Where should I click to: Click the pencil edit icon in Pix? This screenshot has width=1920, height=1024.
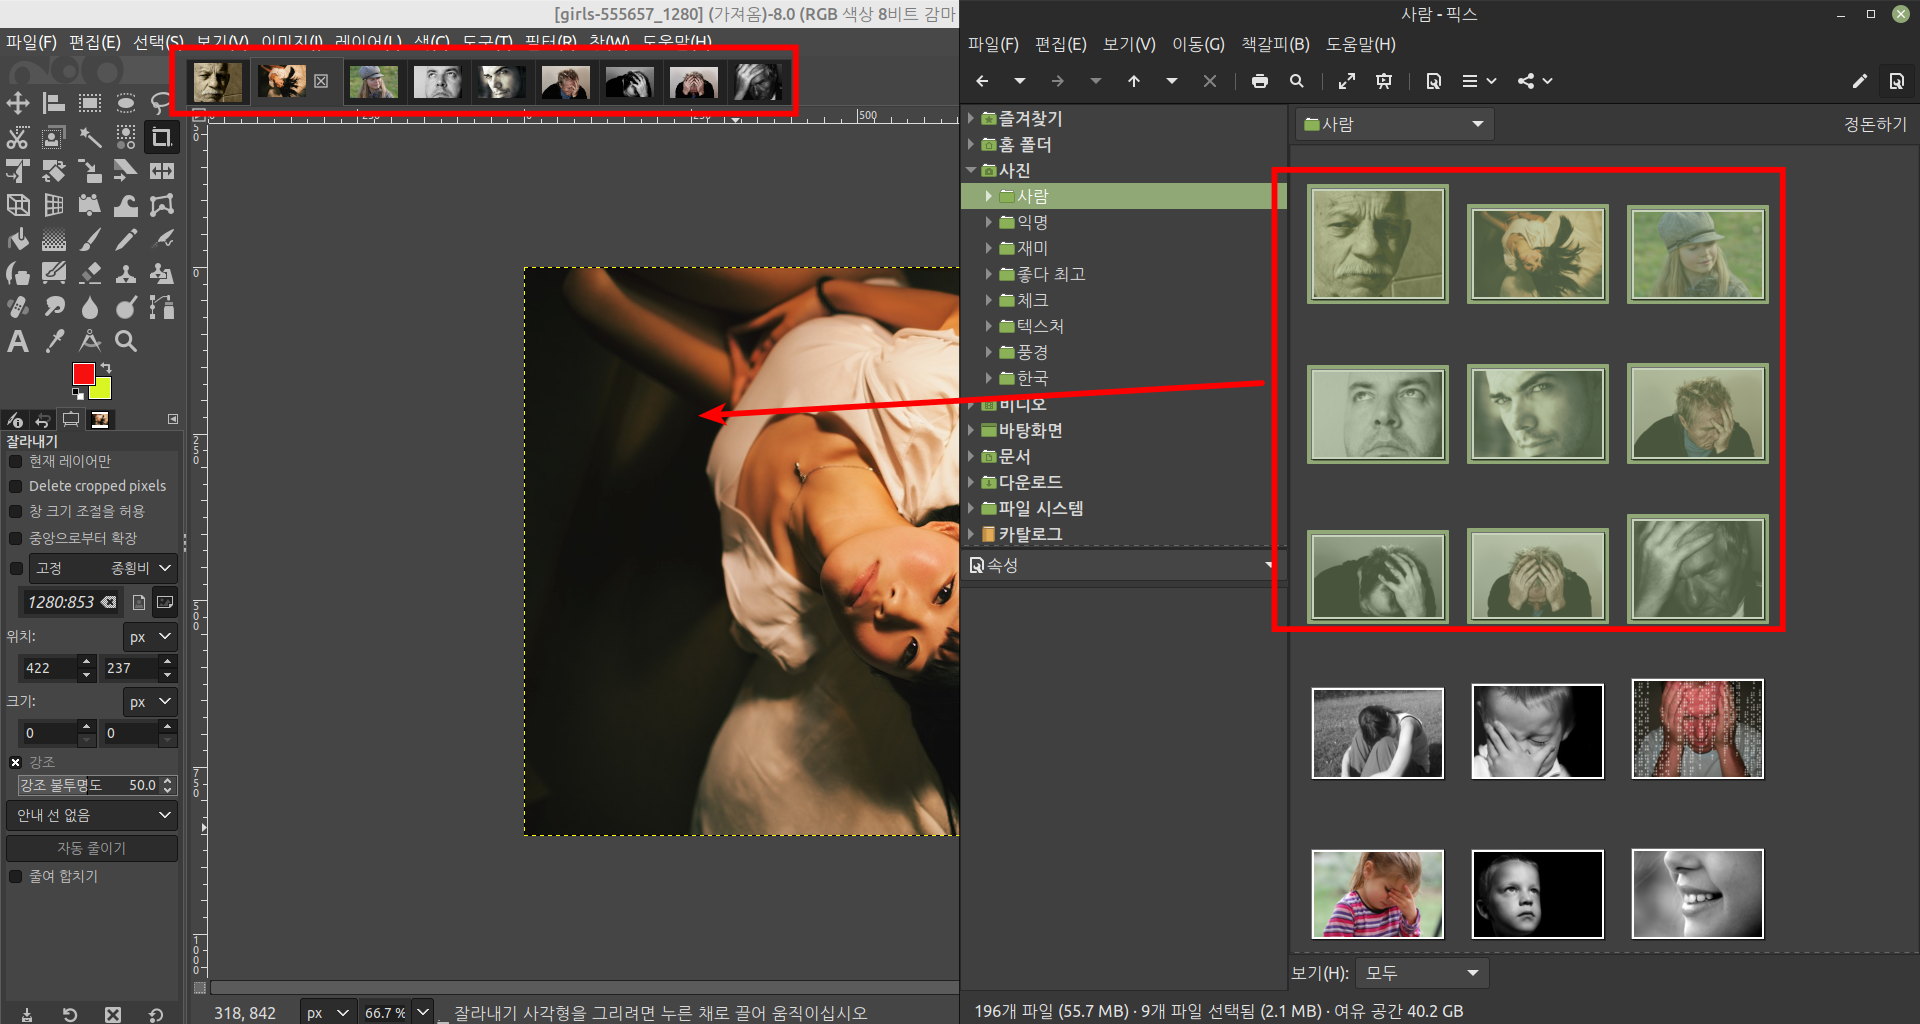tap(1859, 81)
